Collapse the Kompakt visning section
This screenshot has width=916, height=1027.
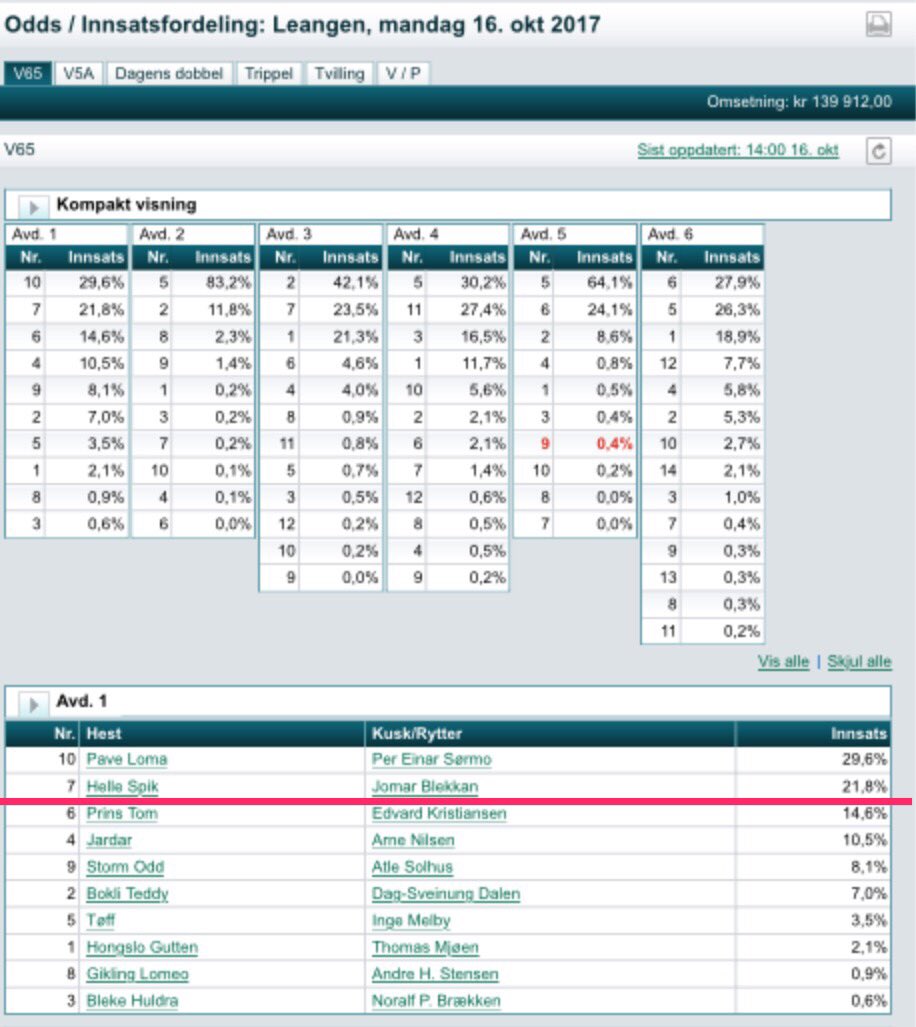click(33, 206)
